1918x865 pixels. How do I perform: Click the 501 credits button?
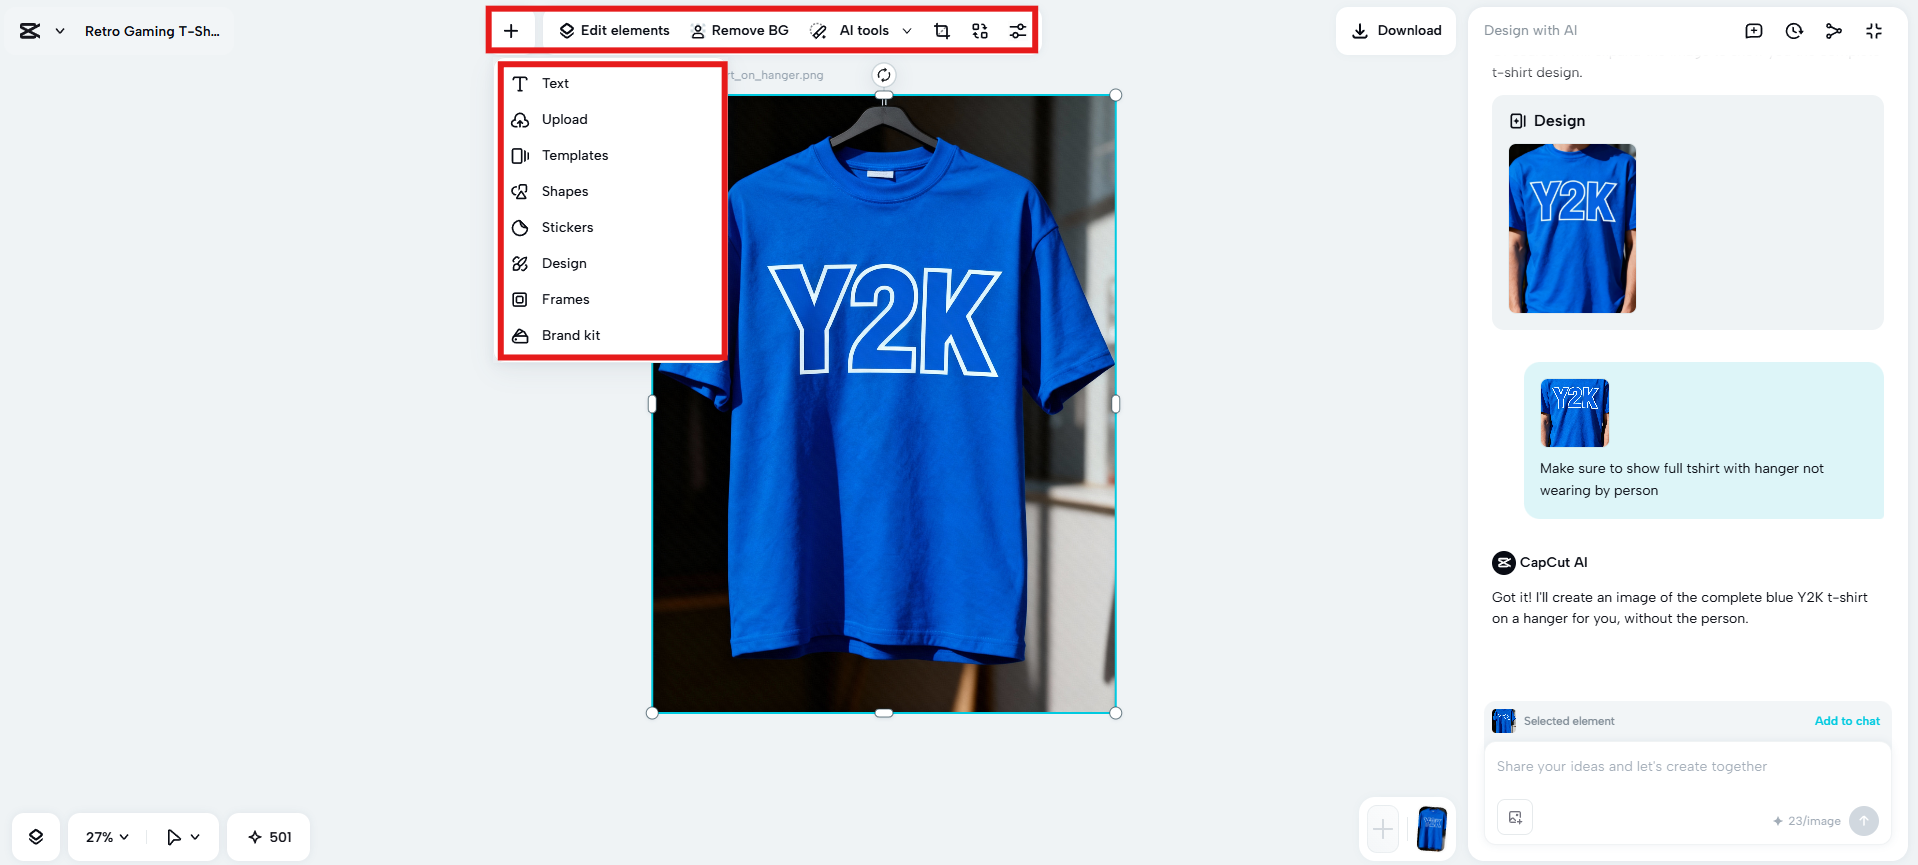tap(269, 837)
